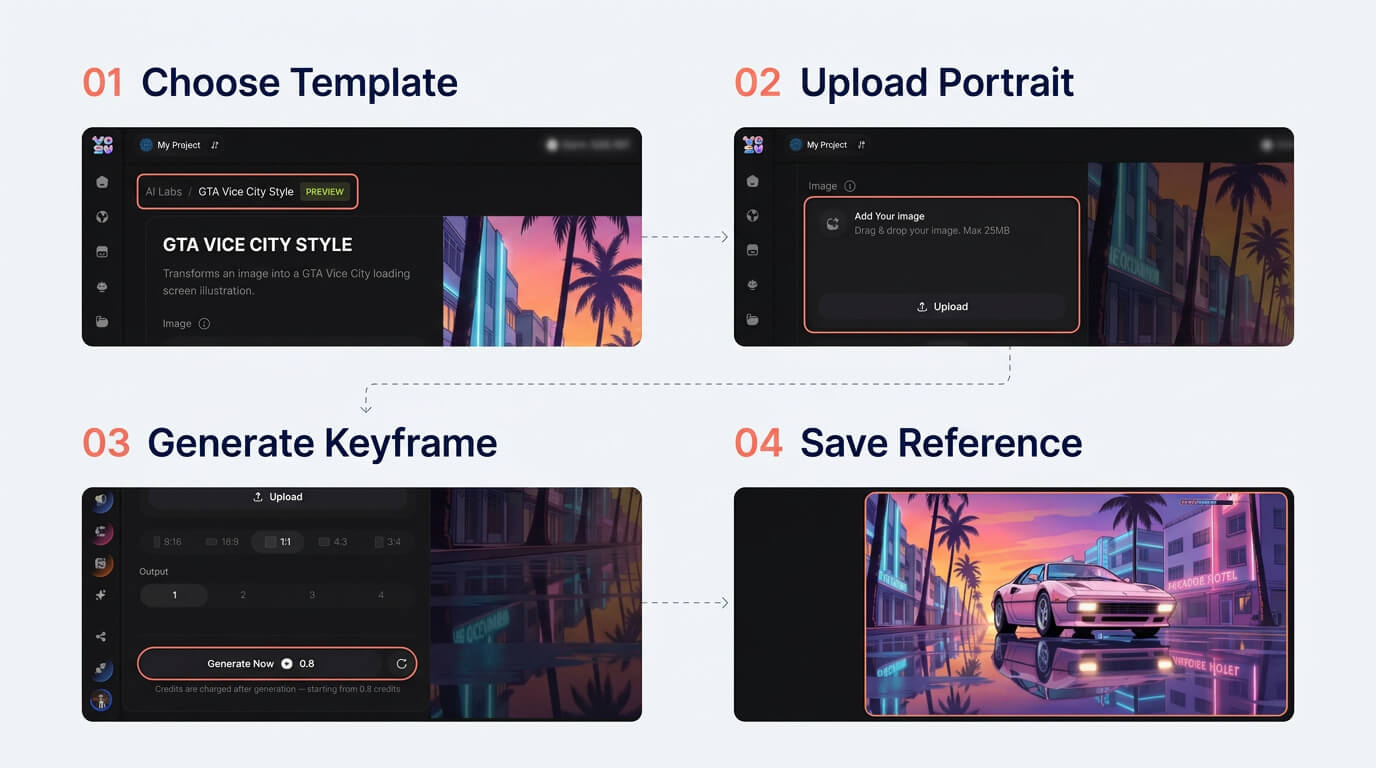The width and height of the screenshot is (1376, 768).
Task: Click the generated car image in Save Reference
Action: click(x=1076, y=604)
